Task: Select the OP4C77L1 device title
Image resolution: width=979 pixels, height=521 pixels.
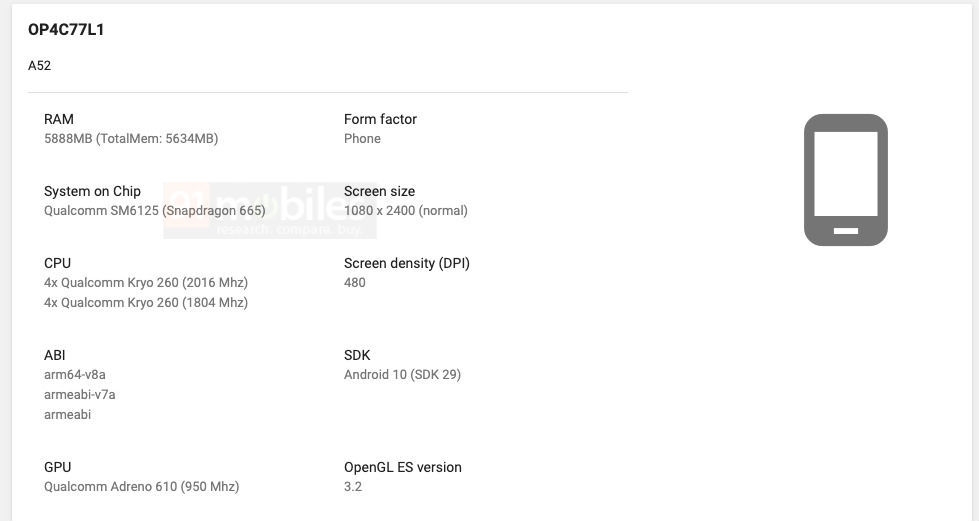Action: [x=66, y=30]
